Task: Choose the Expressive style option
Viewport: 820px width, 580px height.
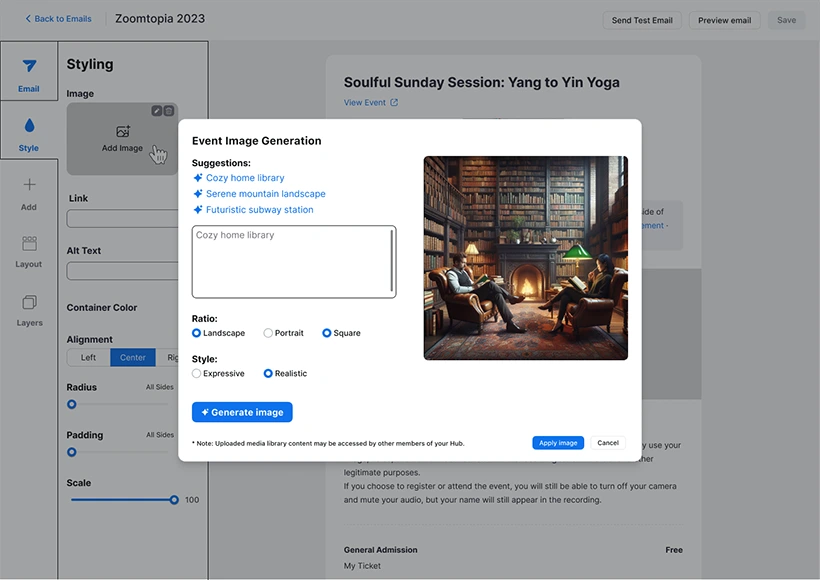Action: (197, 373)
